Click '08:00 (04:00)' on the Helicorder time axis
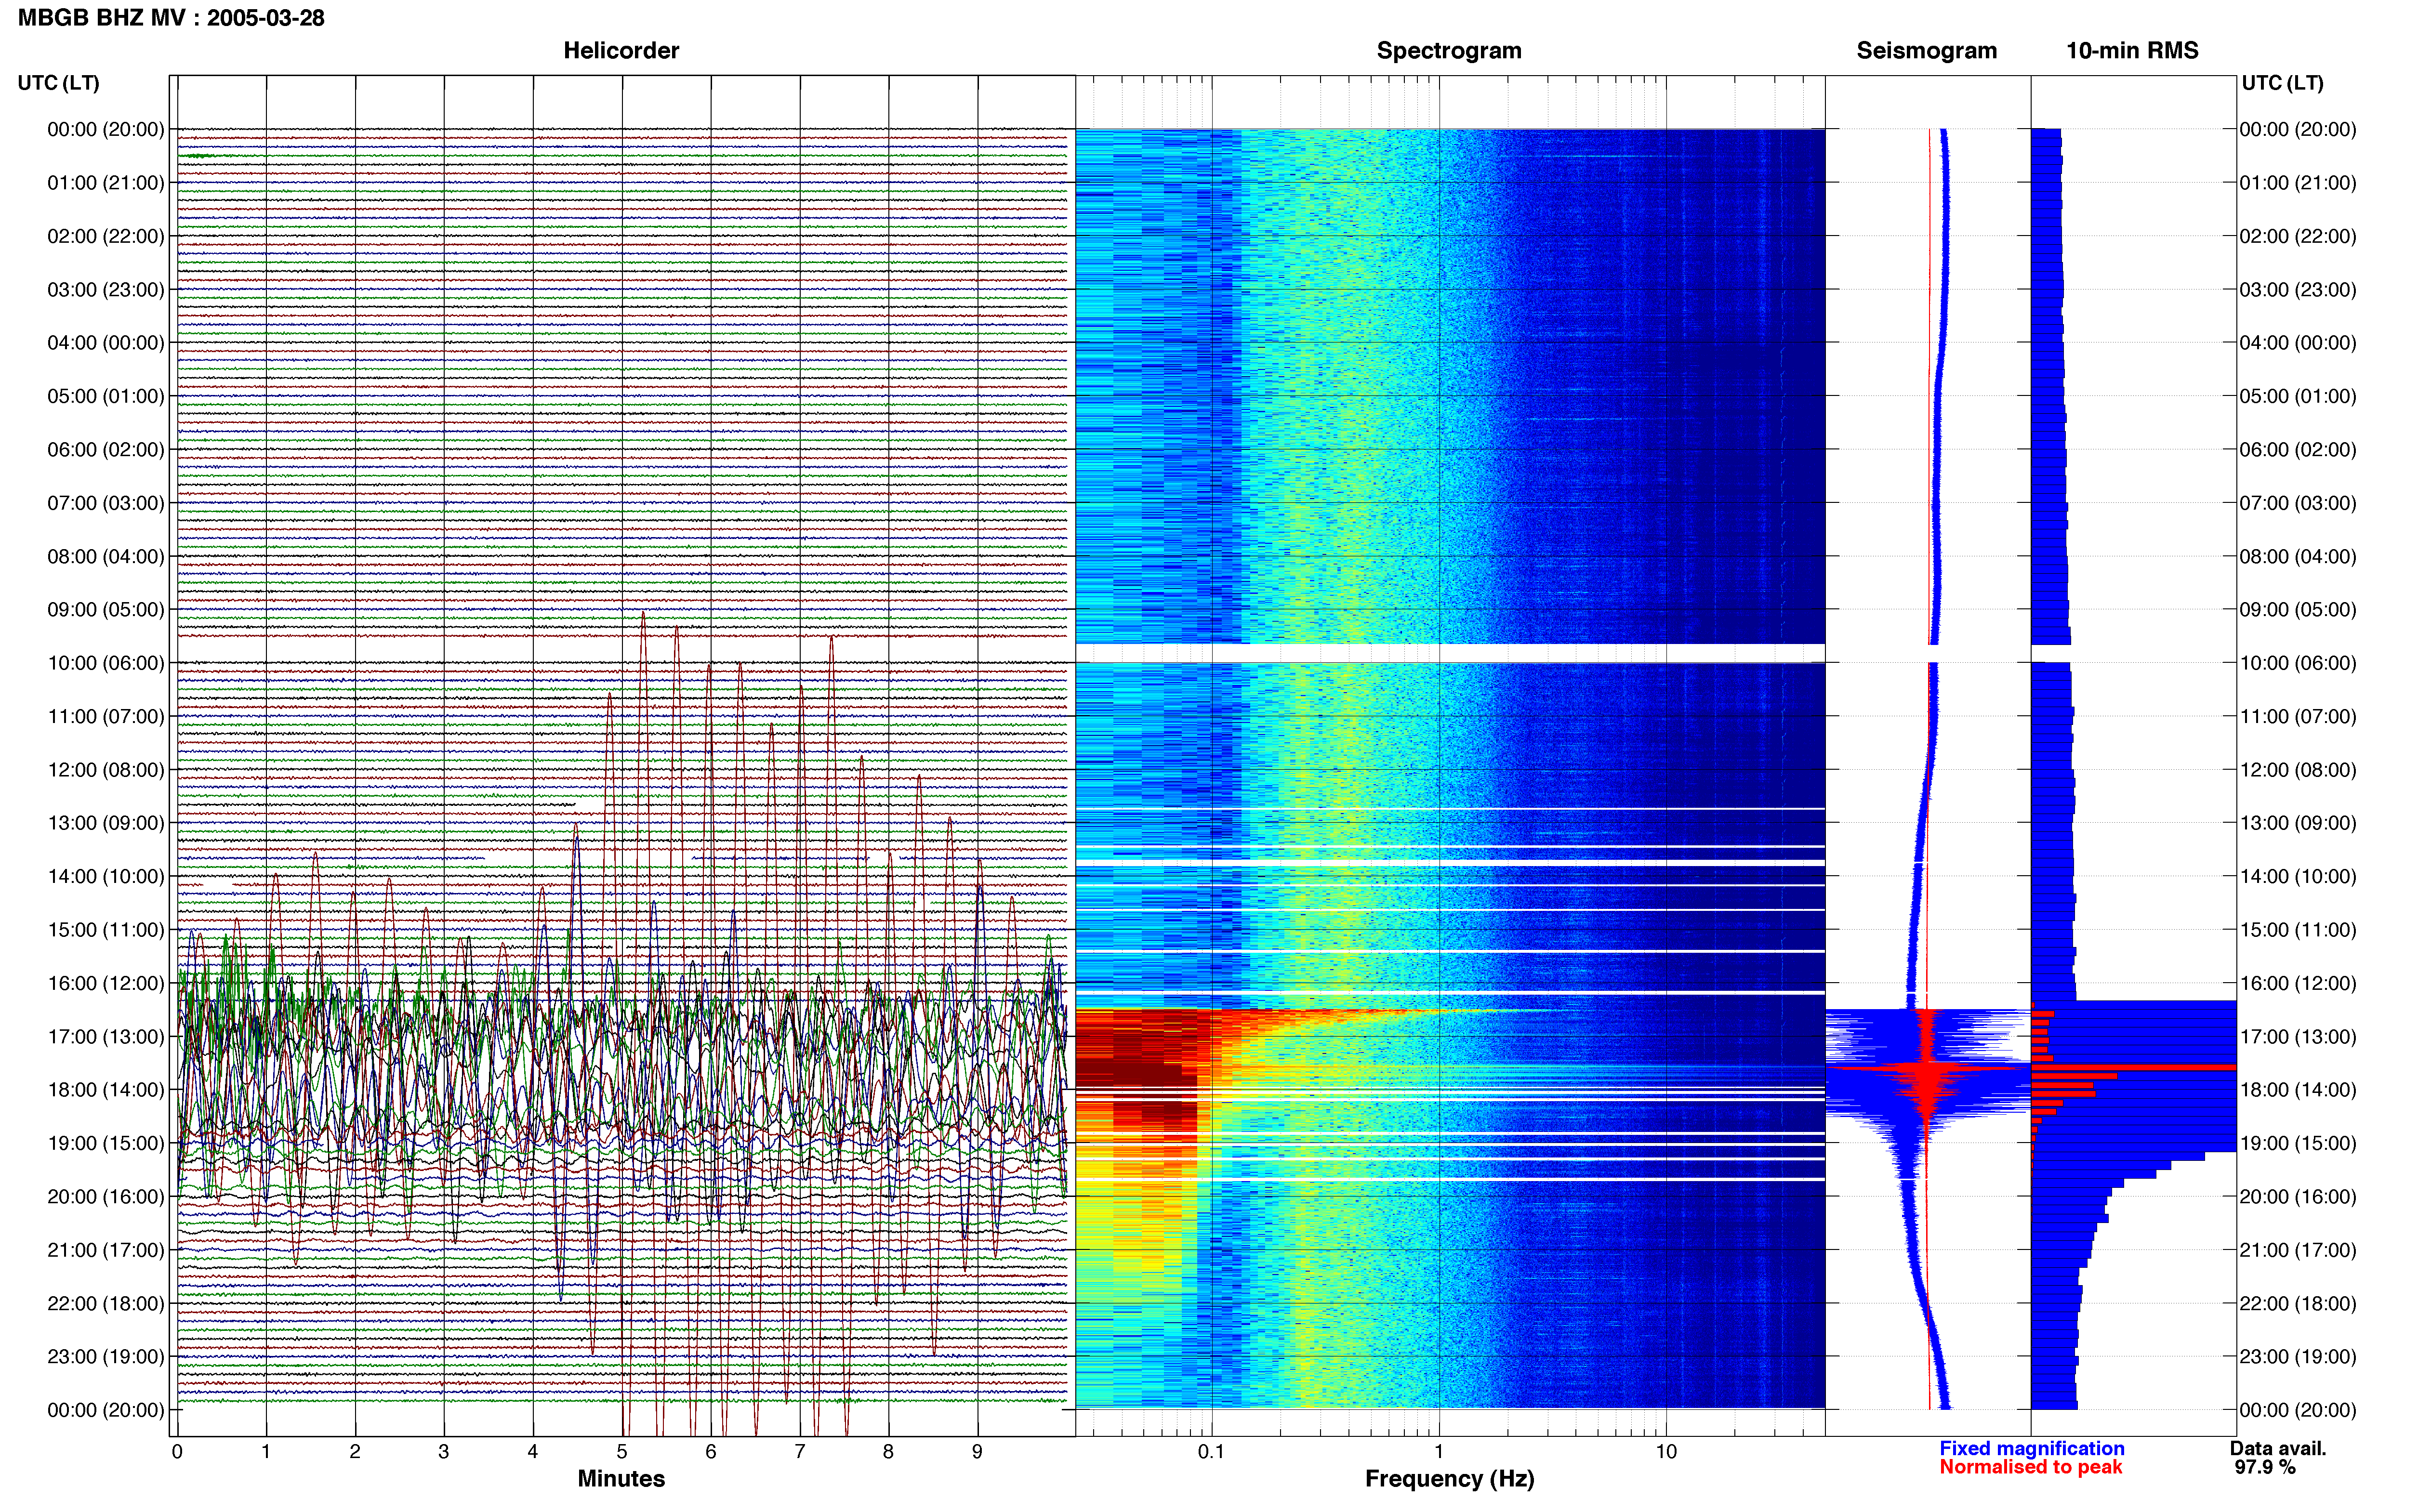Viewport: 2418px width, 1512px height. tap(106, 556)
